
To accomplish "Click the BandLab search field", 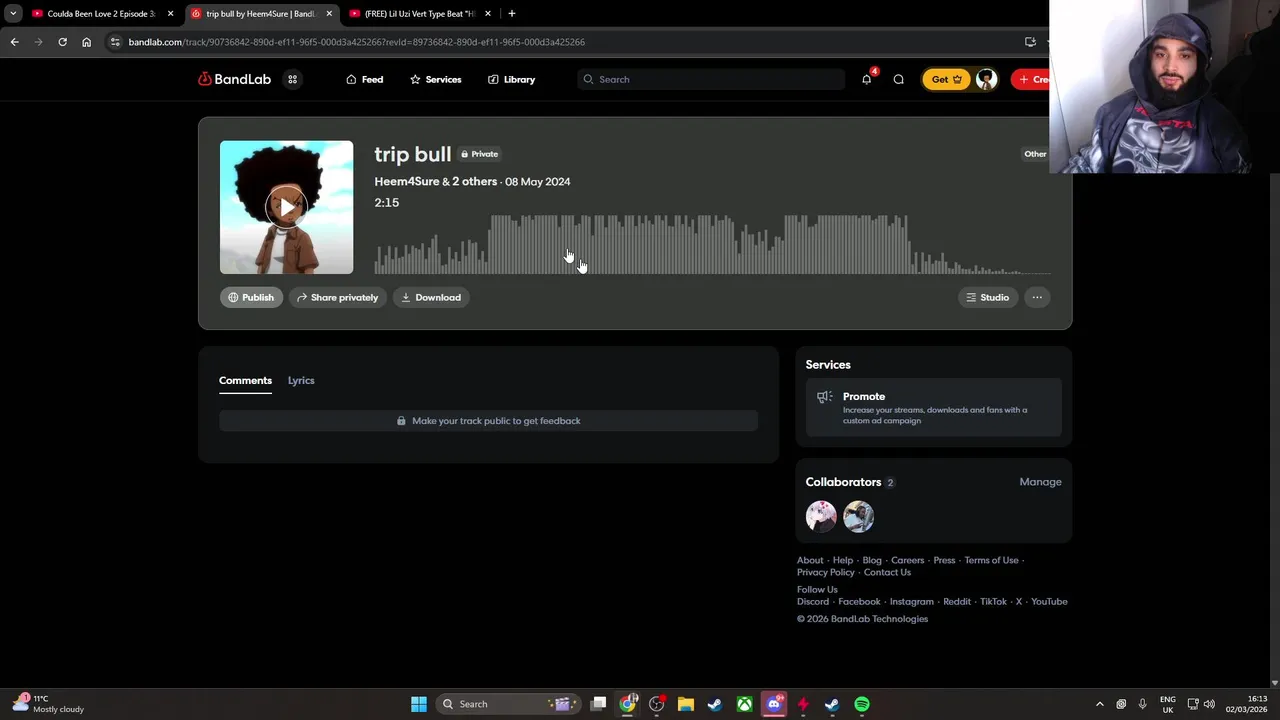I will [711, 79].
